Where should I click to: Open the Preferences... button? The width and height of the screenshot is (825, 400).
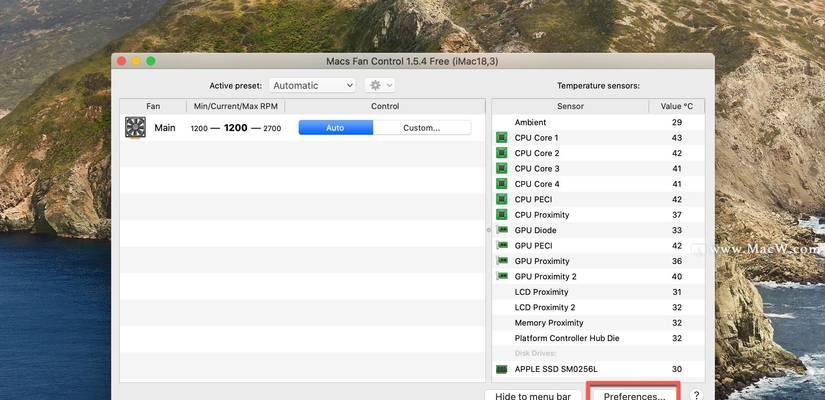coord(634,396)
